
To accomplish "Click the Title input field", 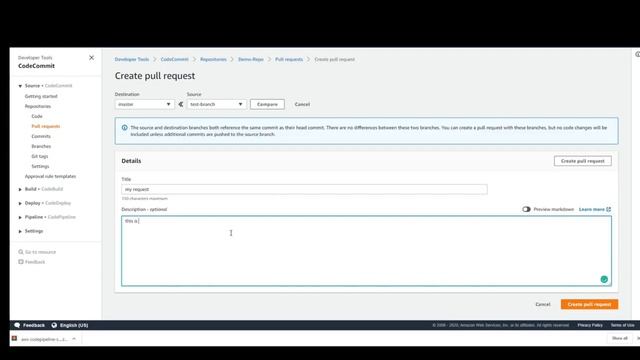I will (304, 189).
